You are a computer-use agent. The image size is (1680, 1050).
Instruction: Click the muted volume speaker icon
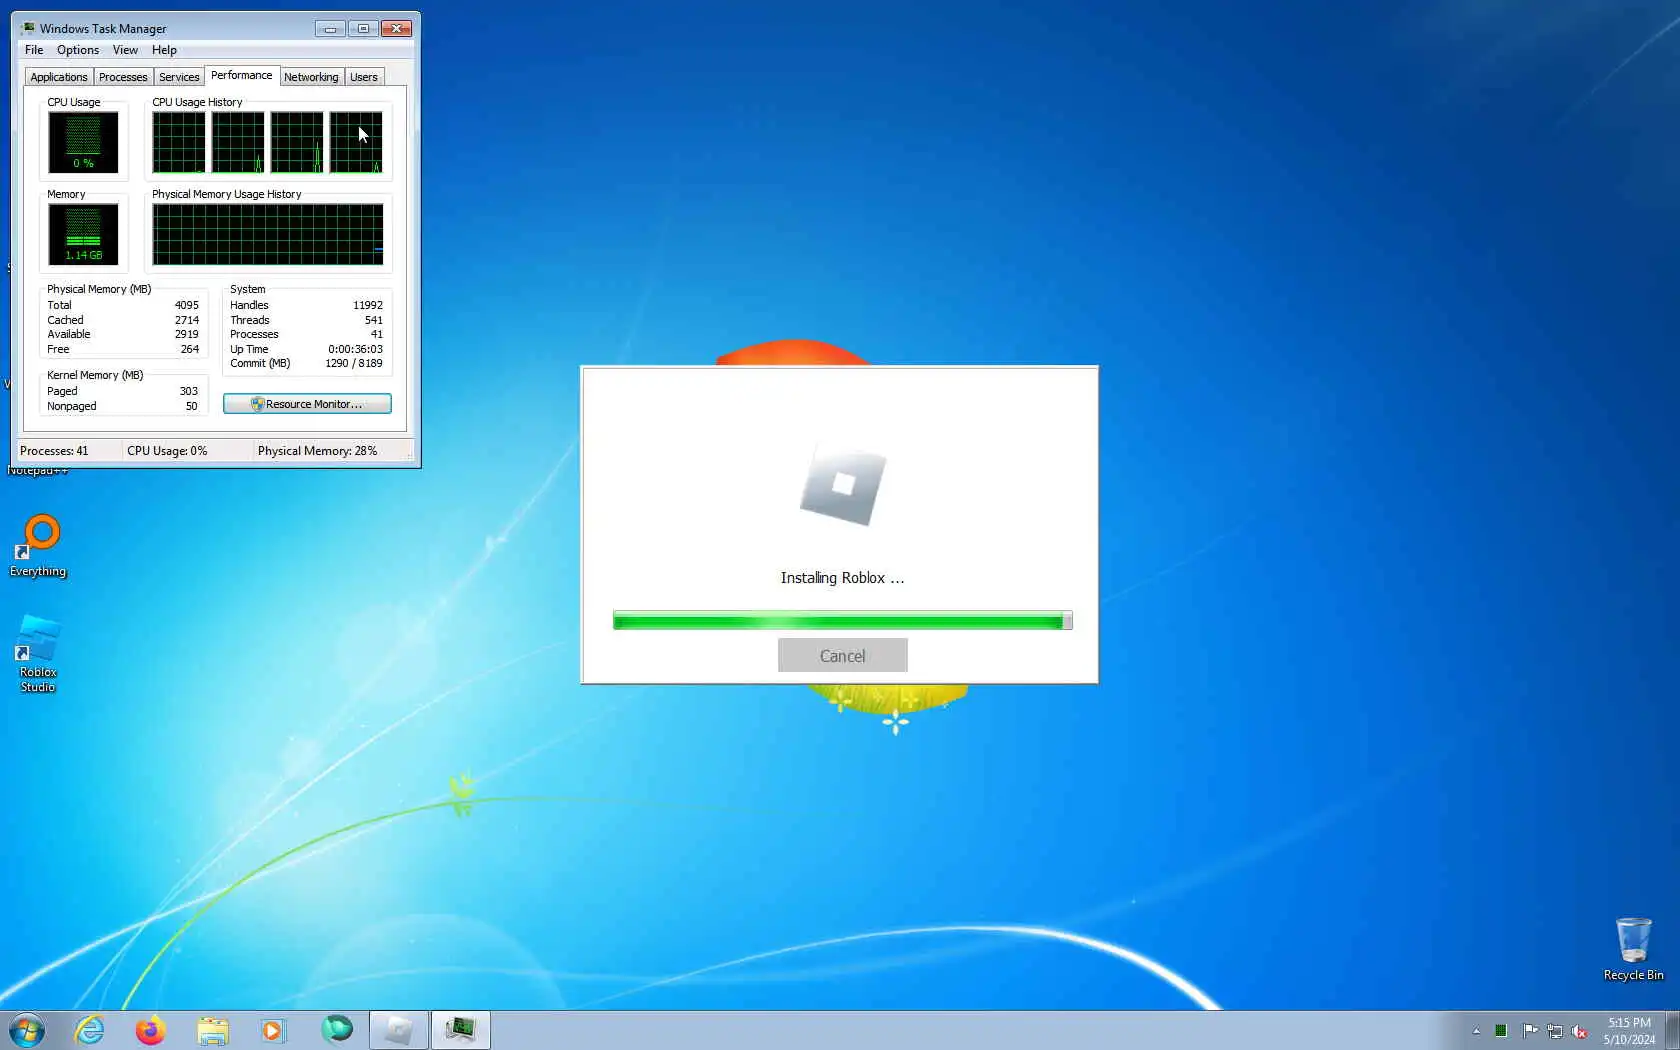(1580, 1031)
